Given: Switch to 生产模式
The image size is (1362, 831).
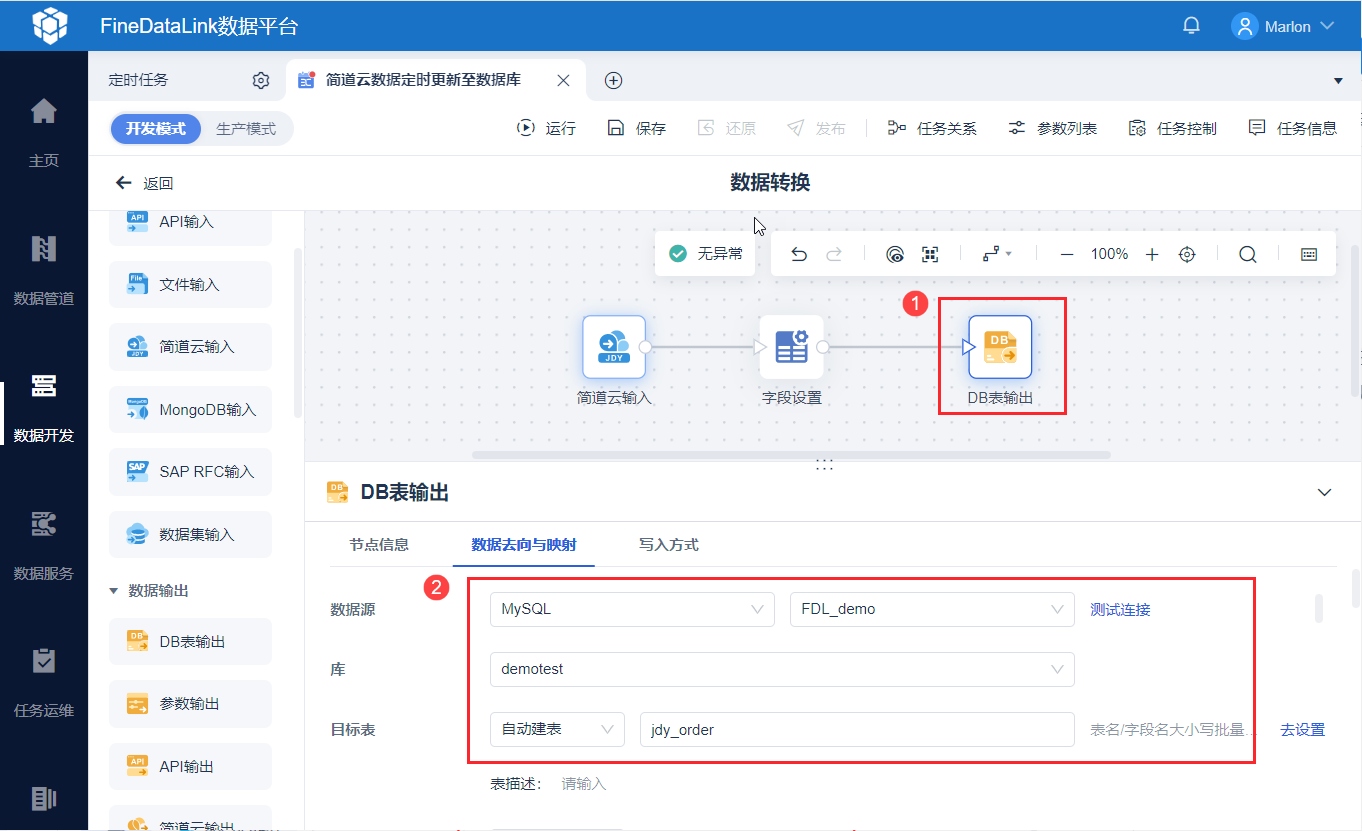Looking at the screenshot, I should (246, 129).
